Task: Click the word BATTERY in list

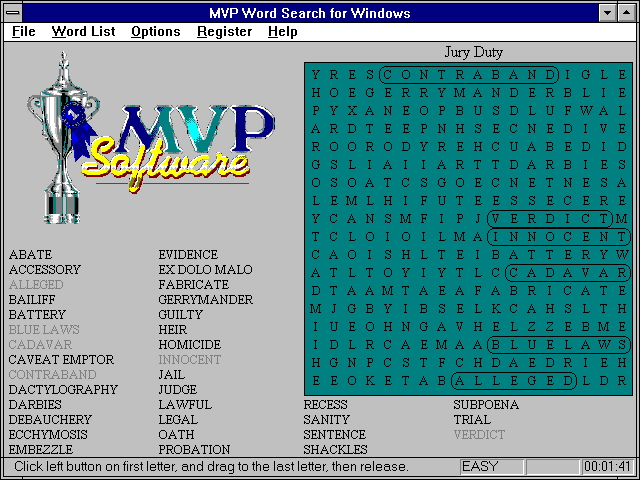Action: (37, 315)
